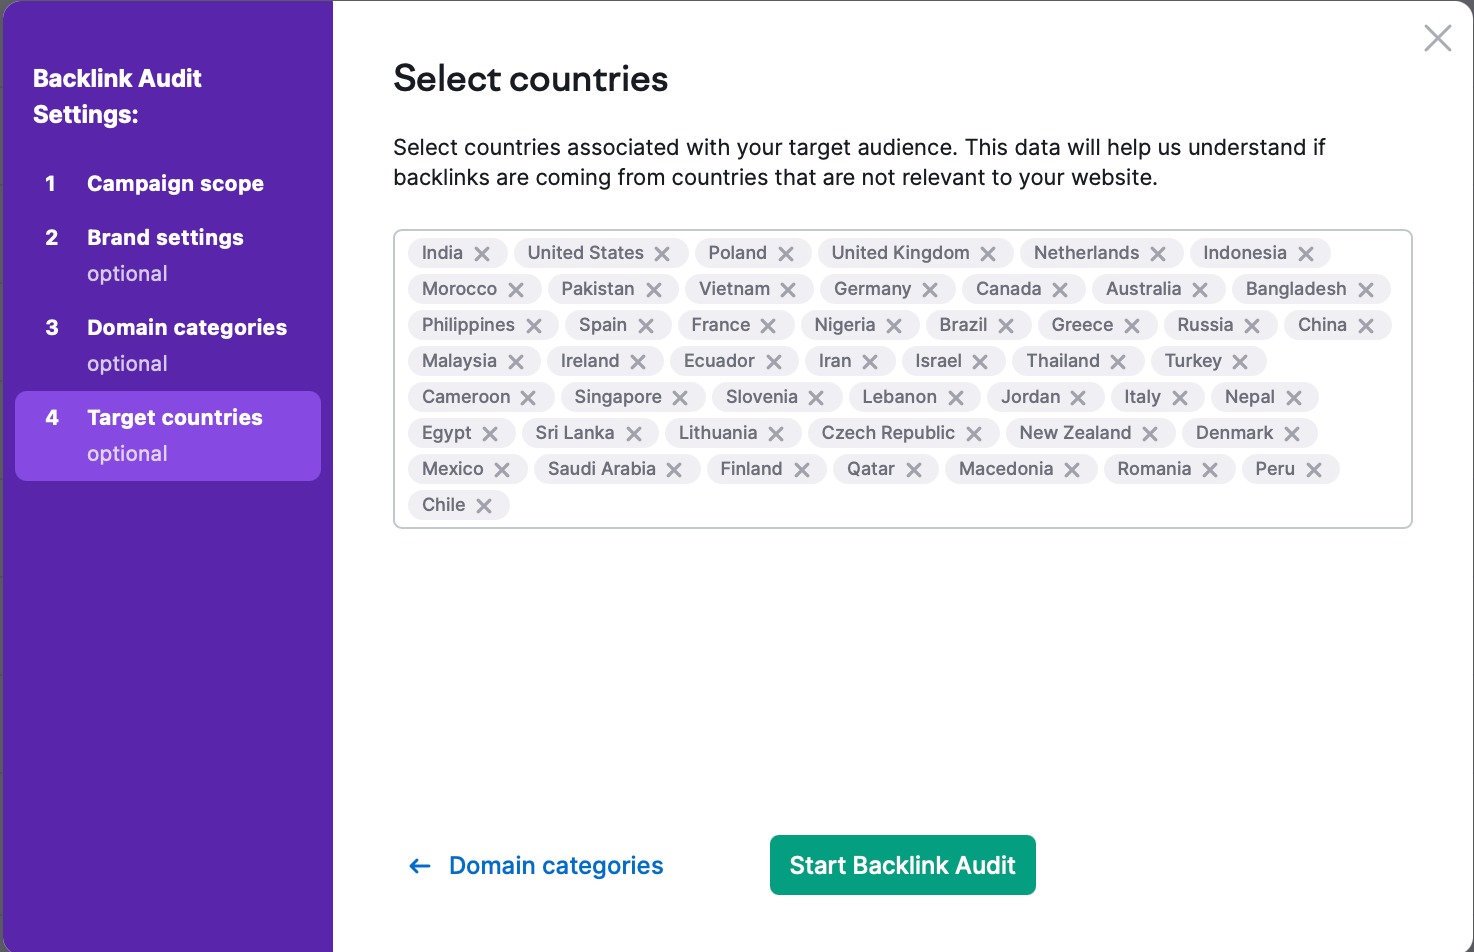The width and height of the screenshot is (1474, 952).
Task: Remove Thailand from the country list
Action: tap(1118, 362)
